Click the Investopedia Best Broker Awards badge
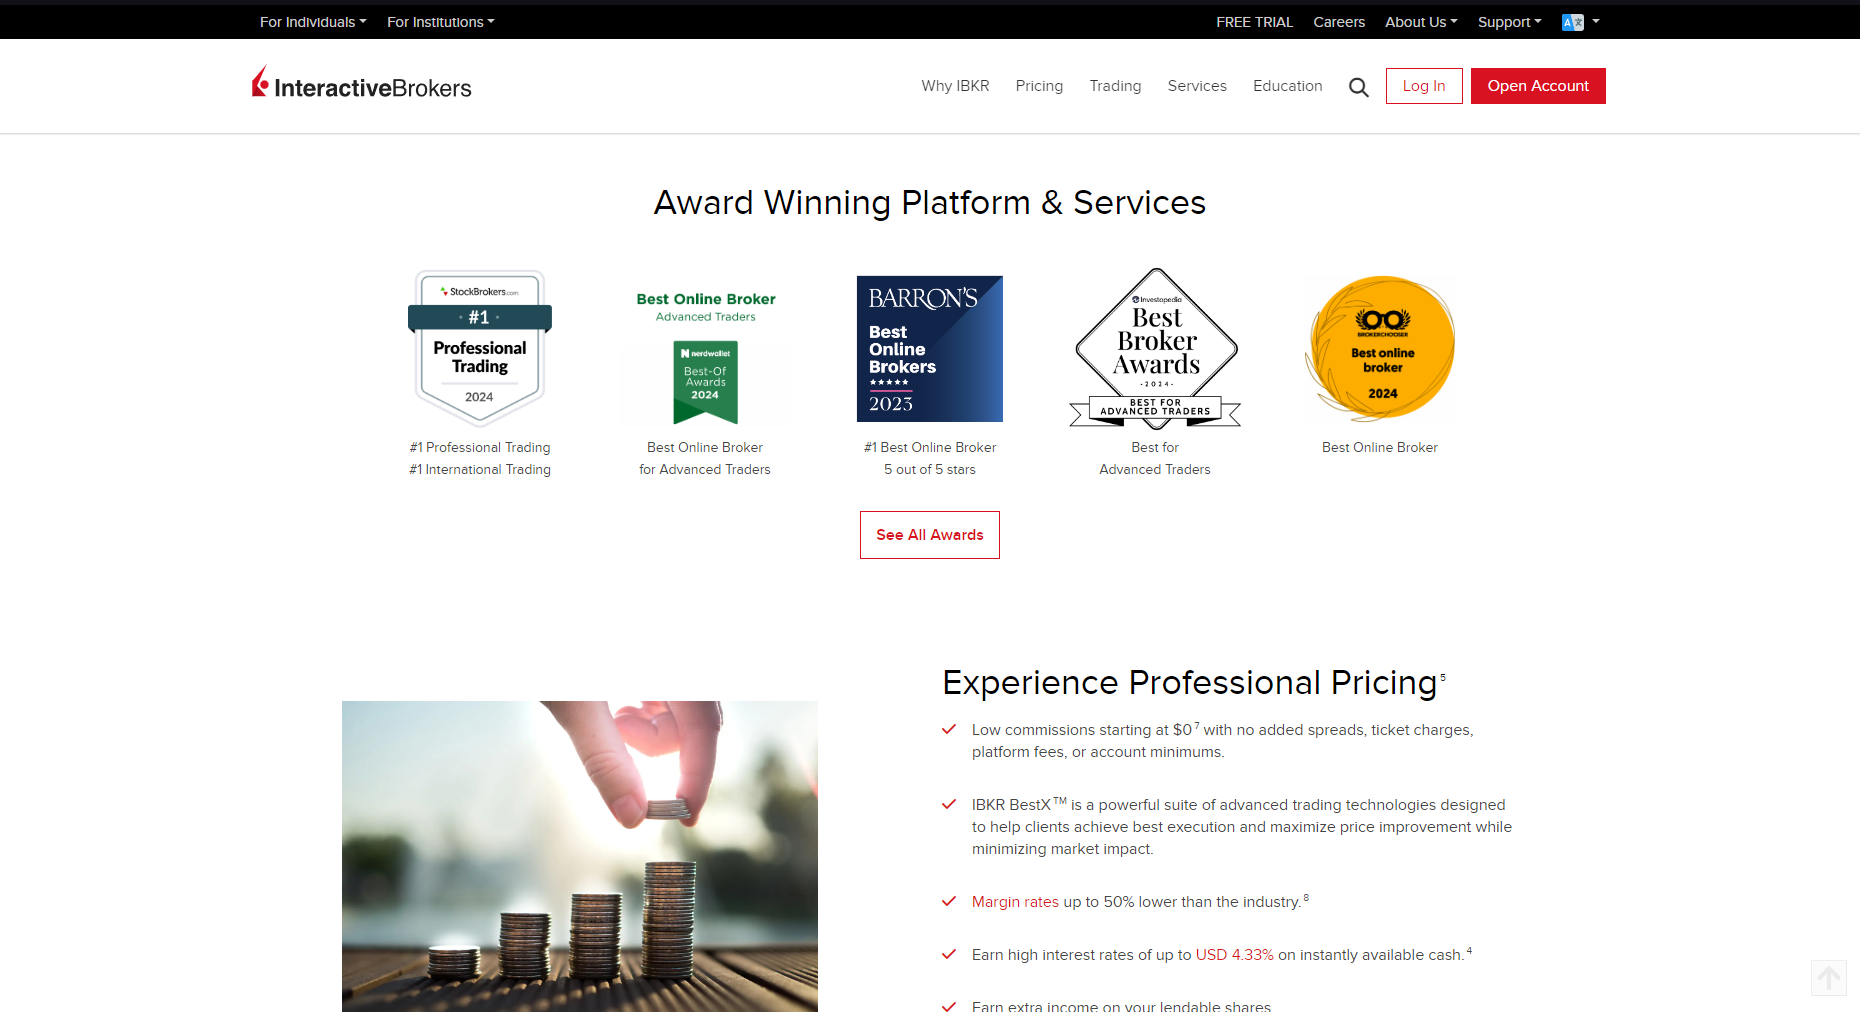 tap(1156, 348)
